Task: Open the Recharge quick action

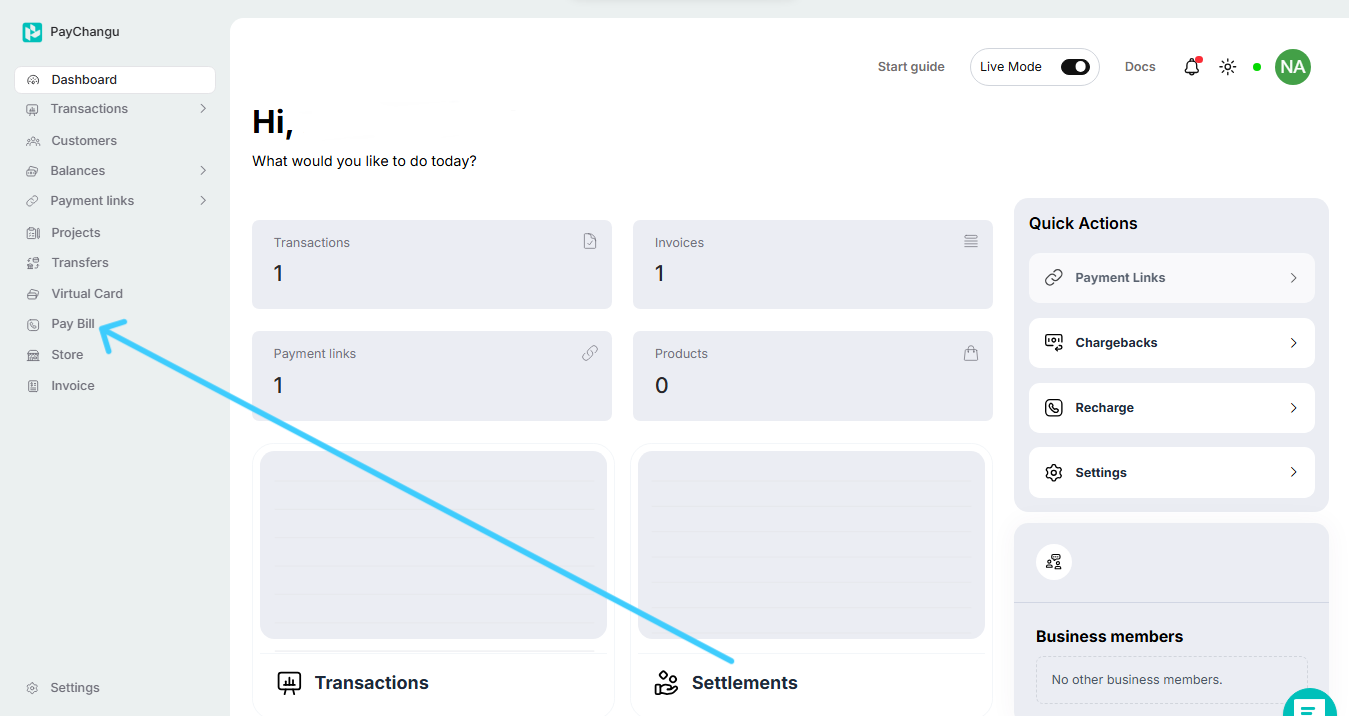Action: tap(1171, 408)
